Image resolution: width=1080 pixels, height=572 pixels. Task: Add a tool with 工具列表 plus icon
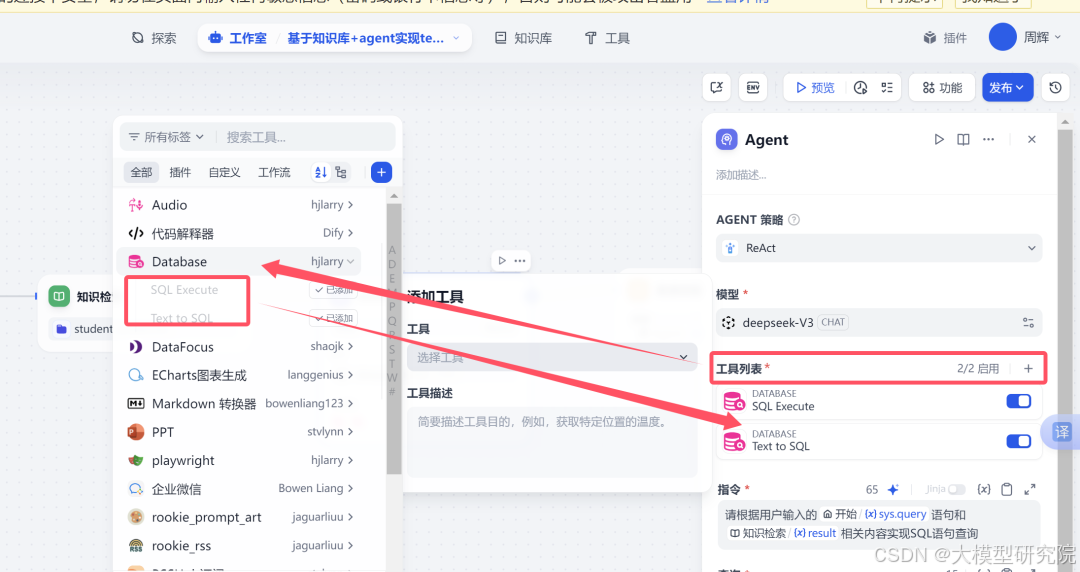tap(1028, 369)
